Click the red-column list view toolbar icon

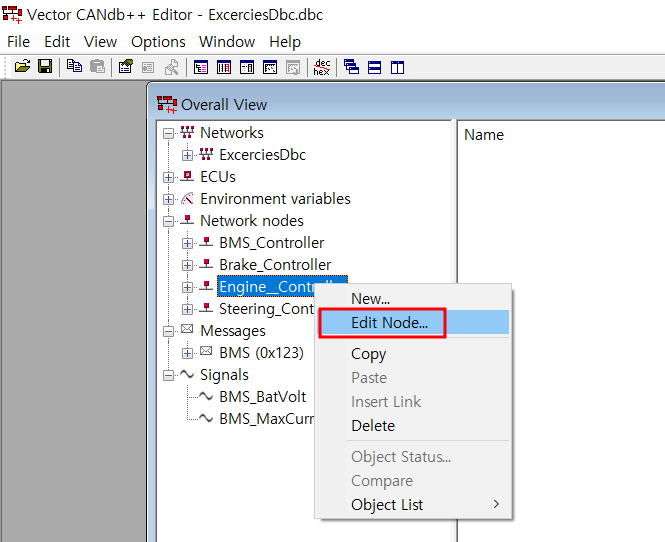click(224, 67)
